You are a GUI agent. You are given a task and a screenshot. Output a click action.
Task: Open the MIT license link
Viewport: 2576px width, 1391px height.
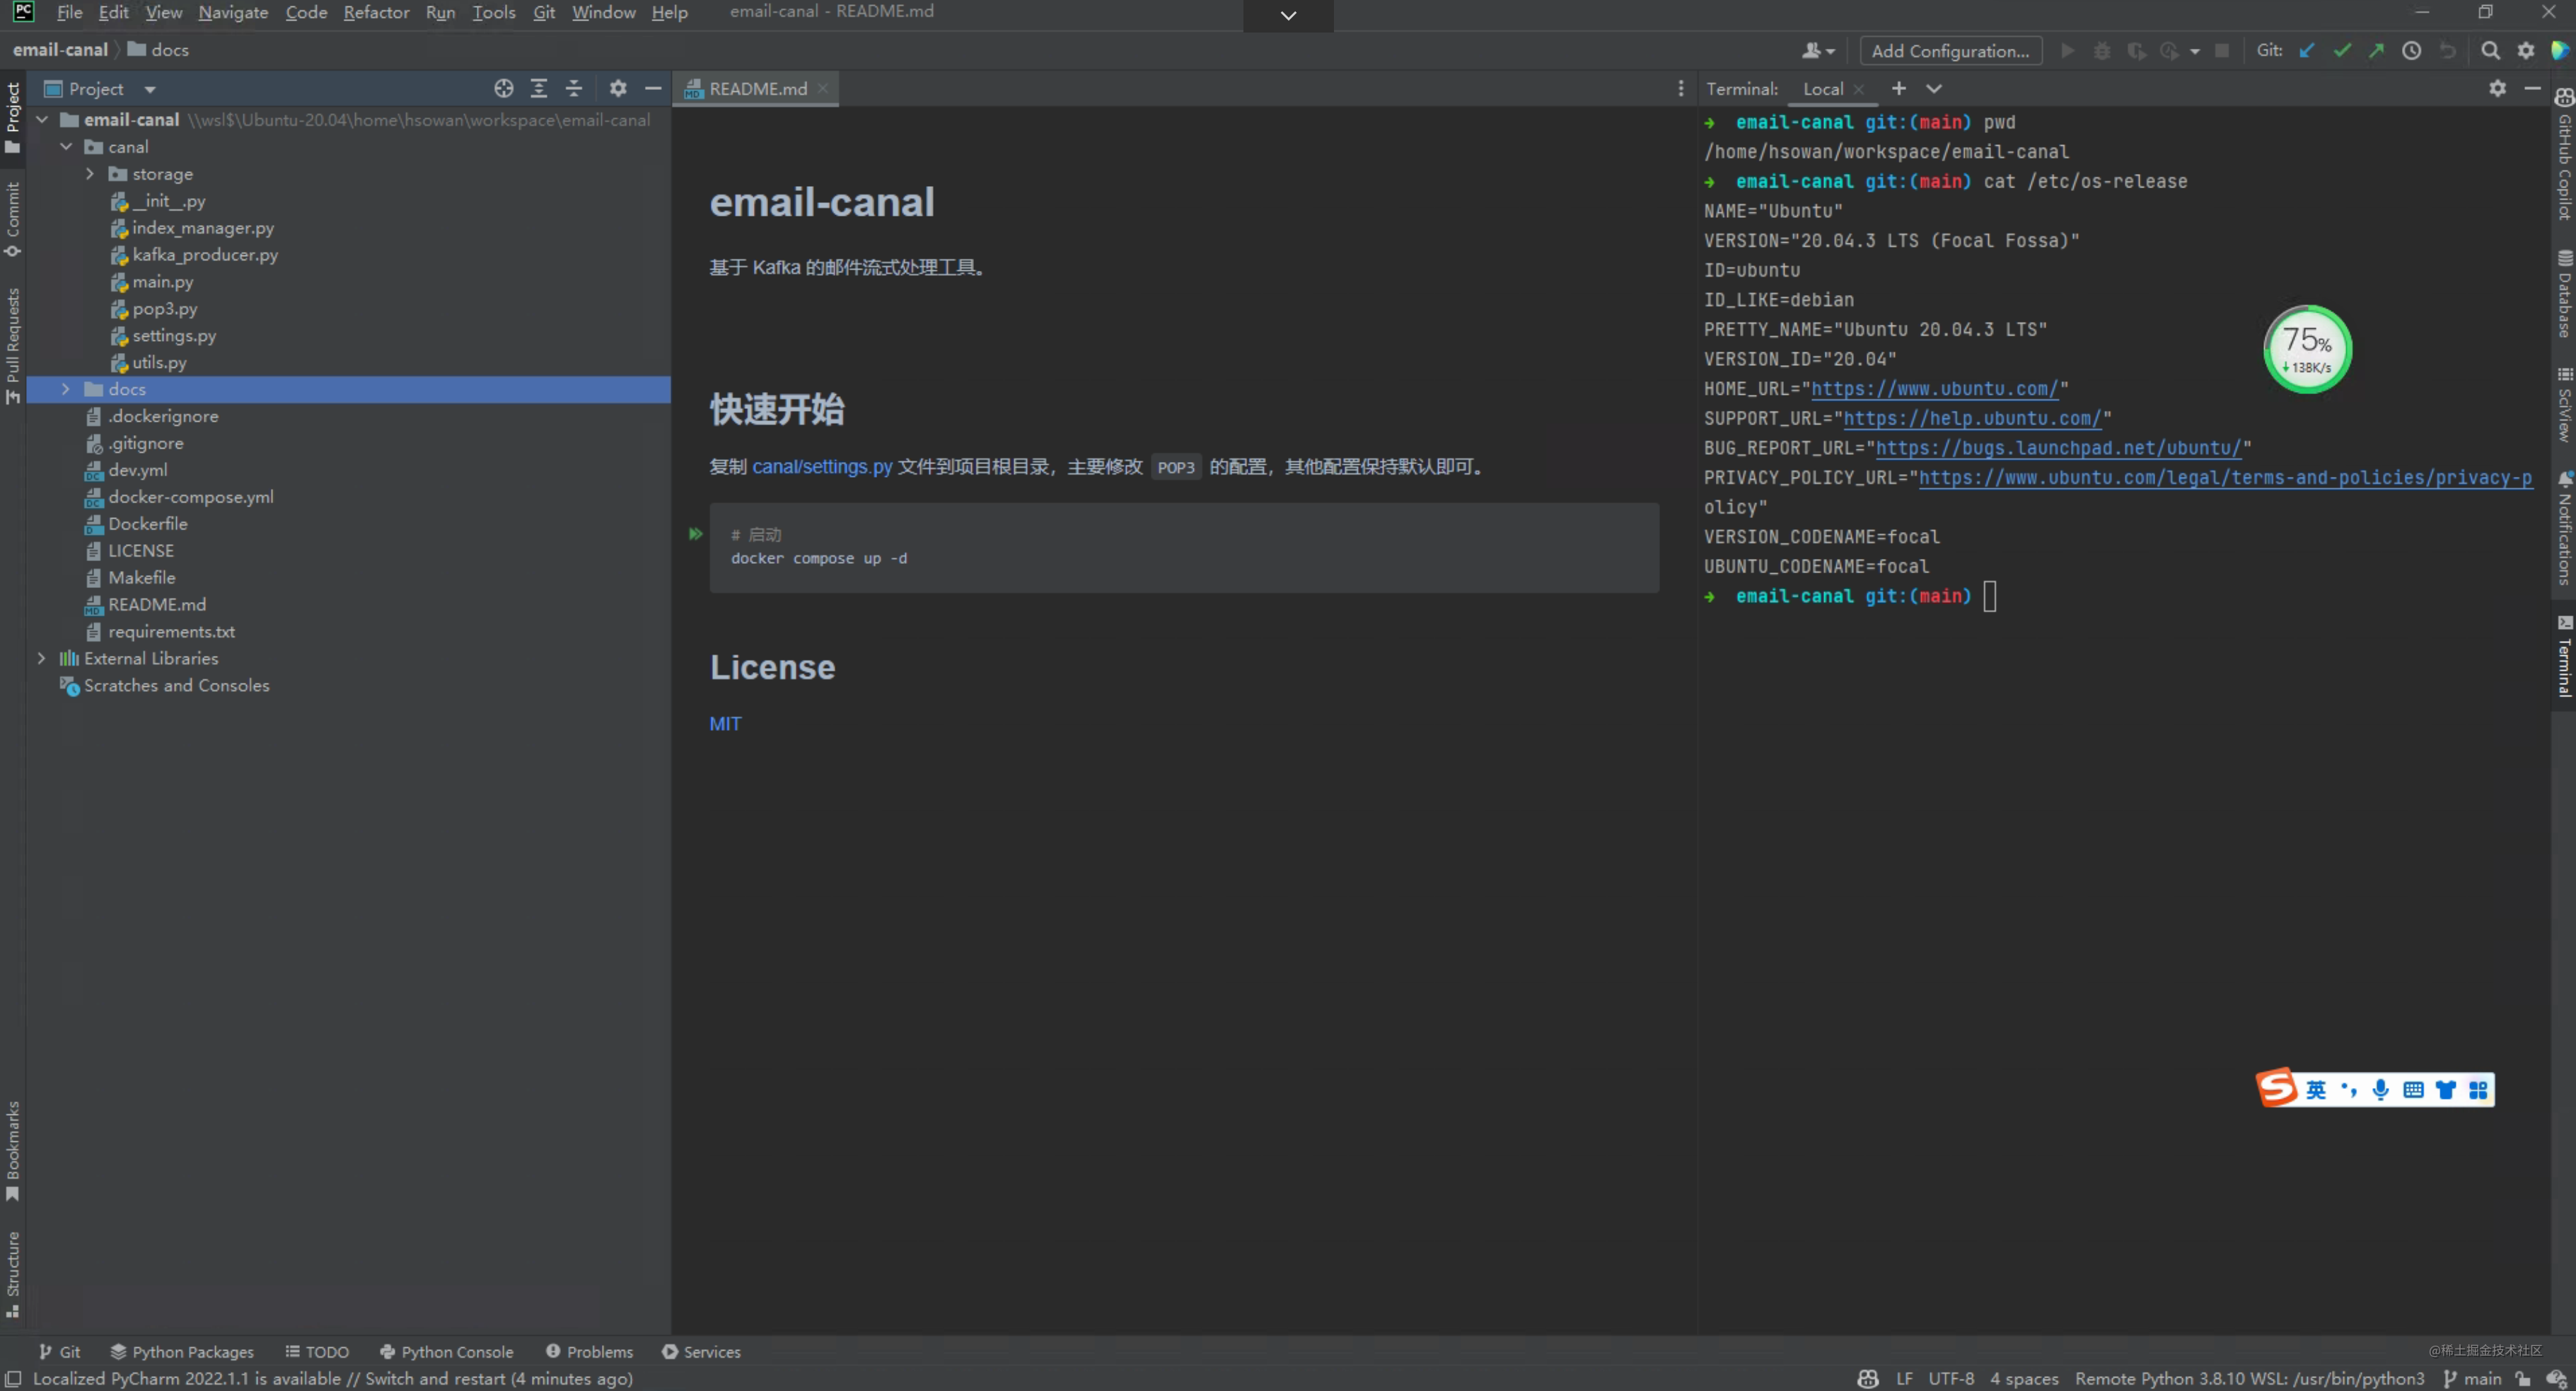coord(725,724)
